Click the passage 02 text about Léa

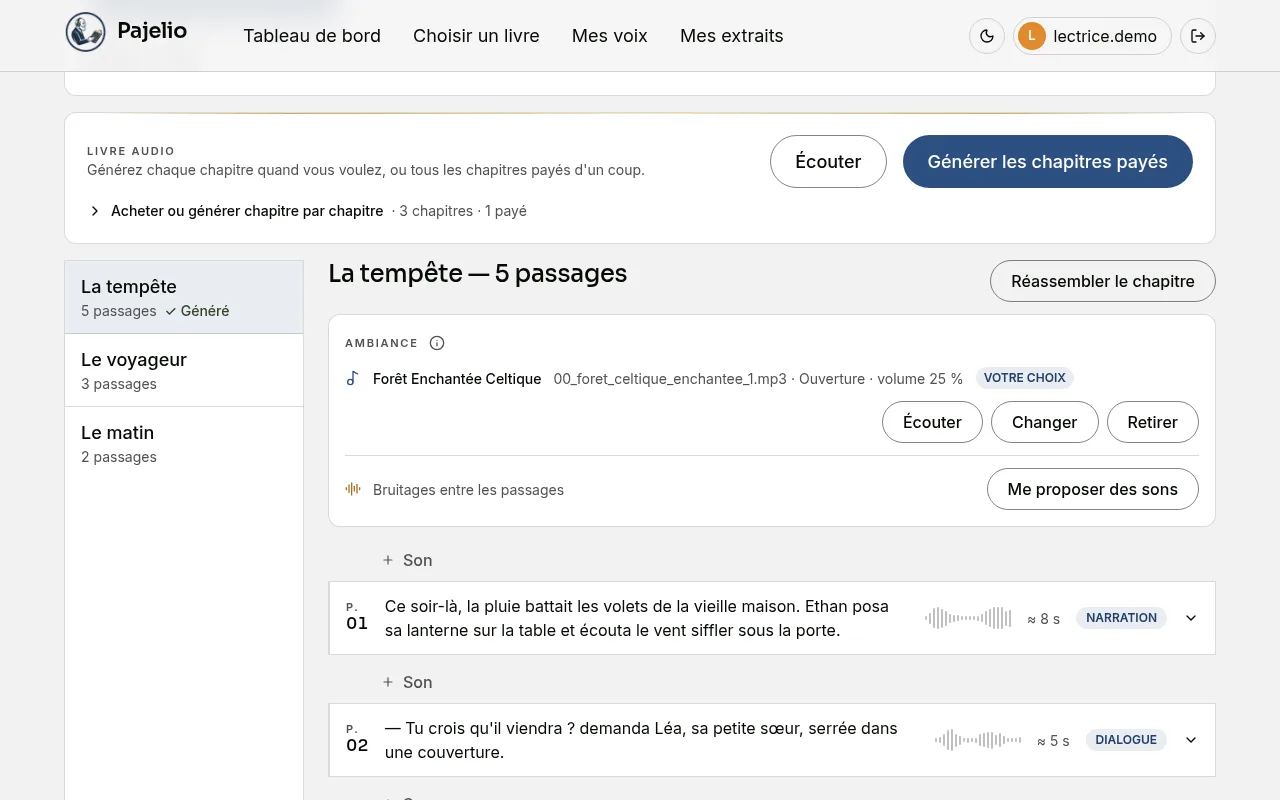[x=641, y=740]
